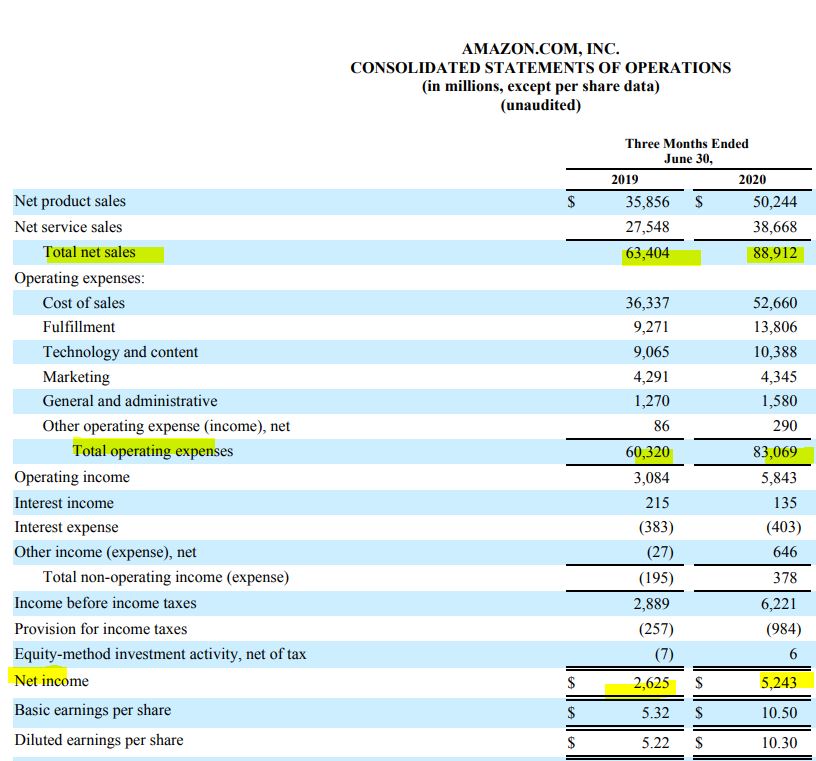
Task: Select marketing value 4,345
Action: click(779, 377)
